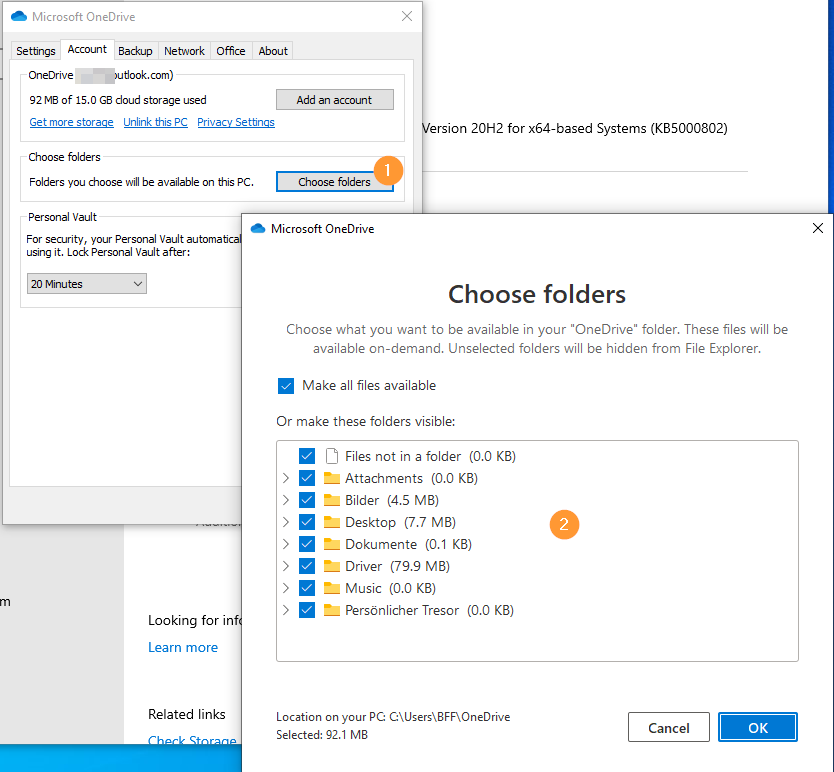Viewport: 834px width, 772px height.
Task: Select the Driver (79.9 MB) row text
Action: (397, 566)
